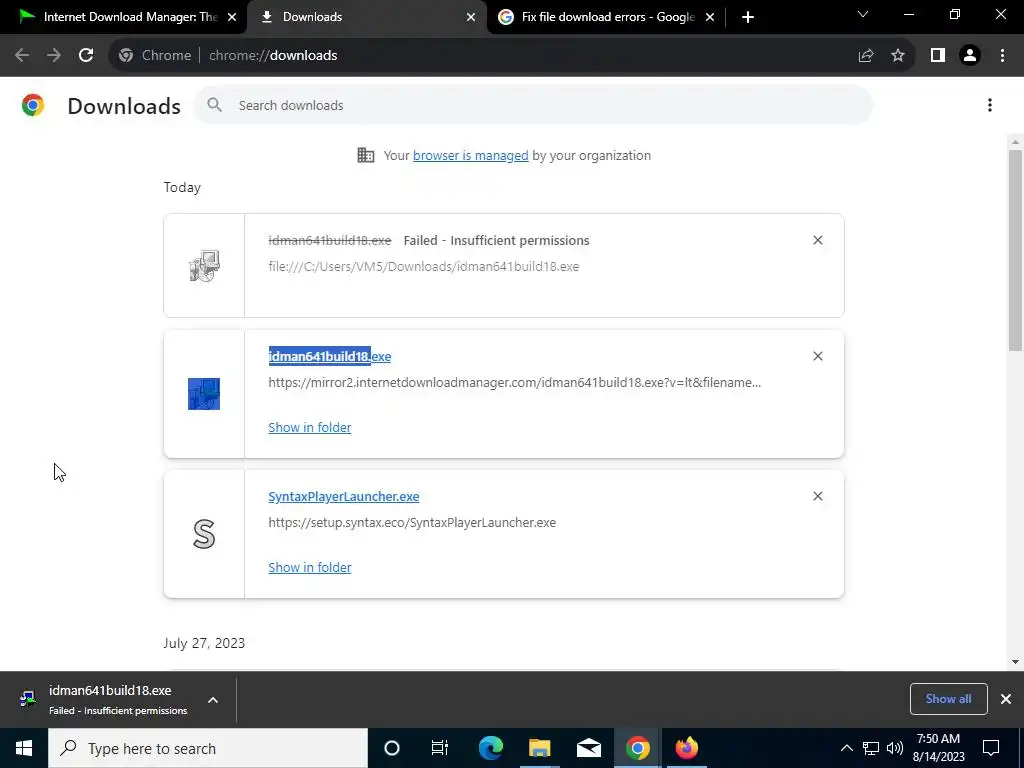The width and height of the screenshot is (1024, 768).
Task: Remove failed idman641build18.exe entry from list
Action: point(818,240)
